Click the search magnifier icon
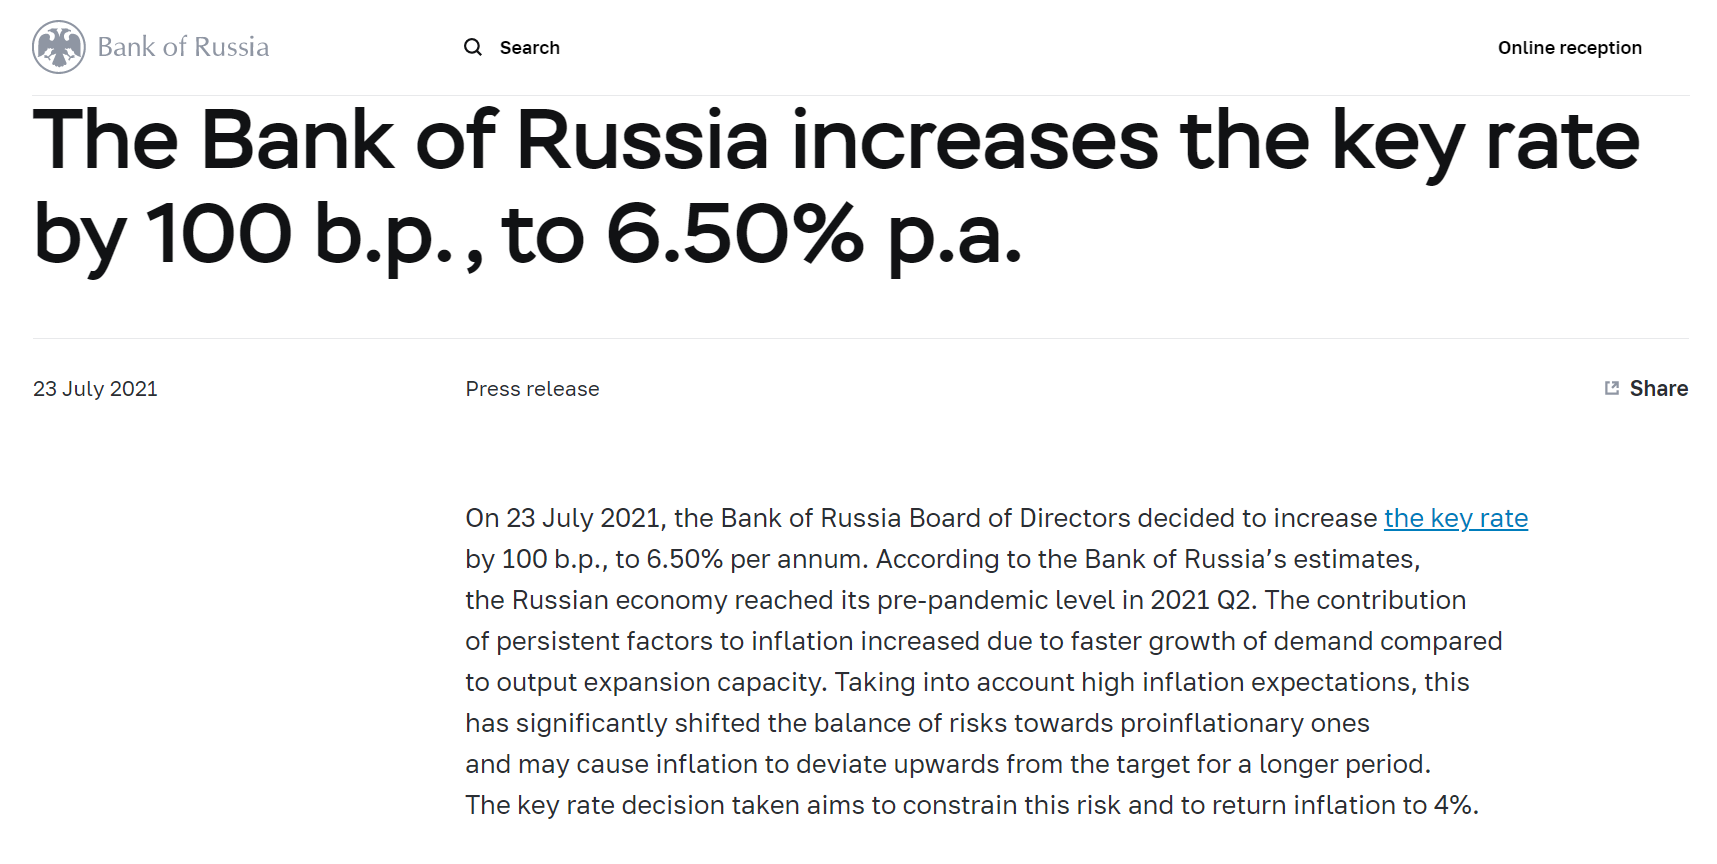1717x864 pixels. (473, 47)
